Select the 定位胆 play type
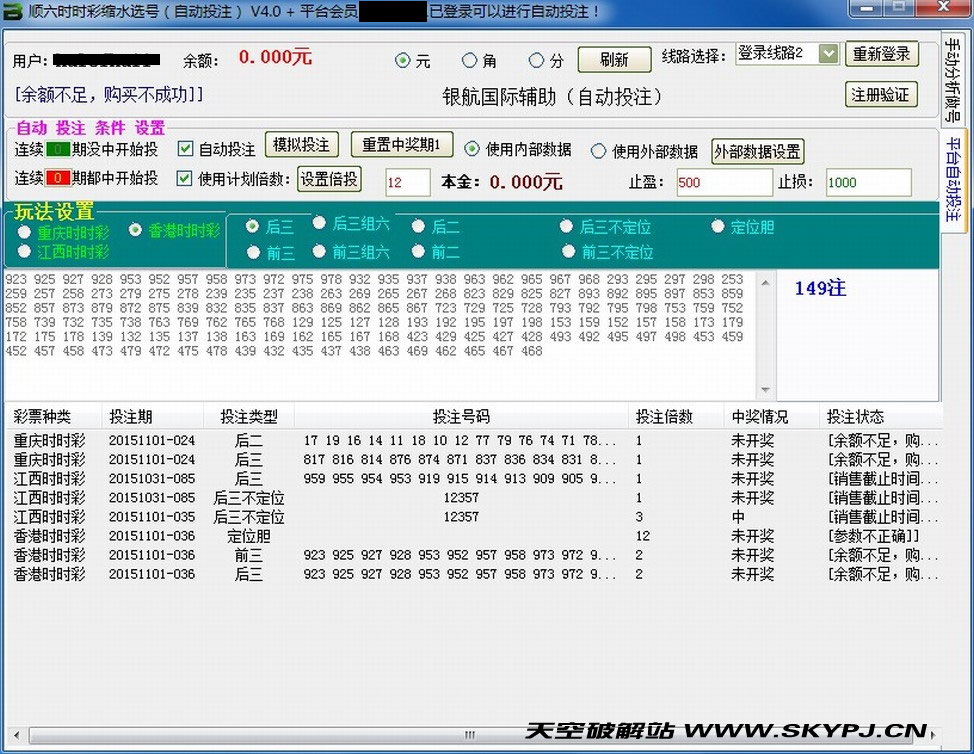The height and width of the screenshot is (754, 974). tap(717, 227)
